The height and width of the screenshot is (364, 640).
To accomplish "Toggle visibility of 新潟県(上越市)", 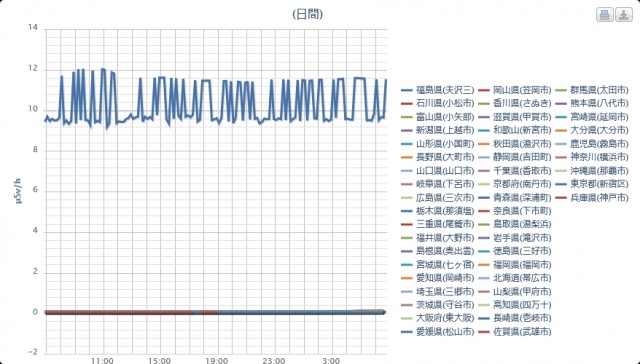I will 438,131.
